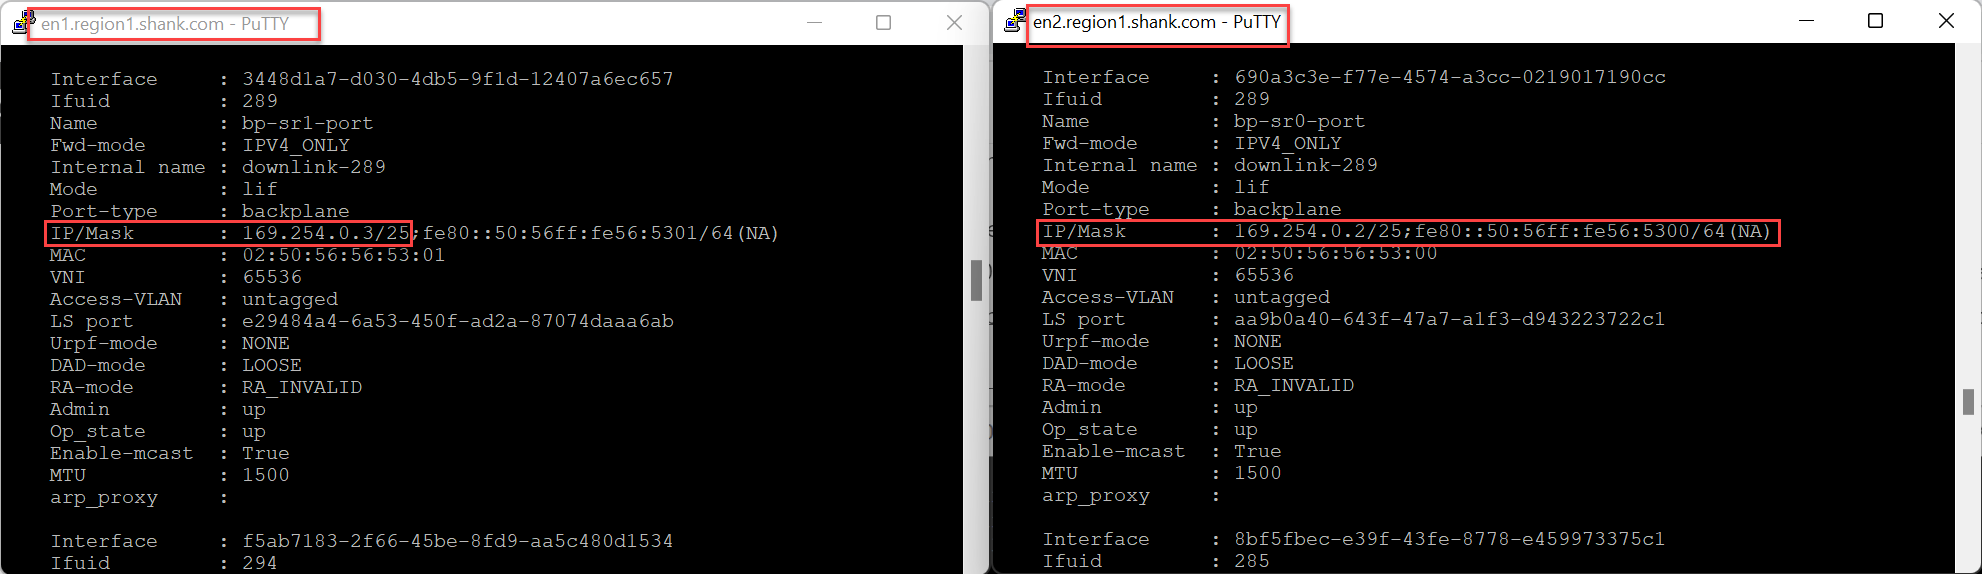This screenshot has height=574, width=1982.
Task: Click MAC value 02:50:56:56:53:00
Action: tap(1335, 253)
